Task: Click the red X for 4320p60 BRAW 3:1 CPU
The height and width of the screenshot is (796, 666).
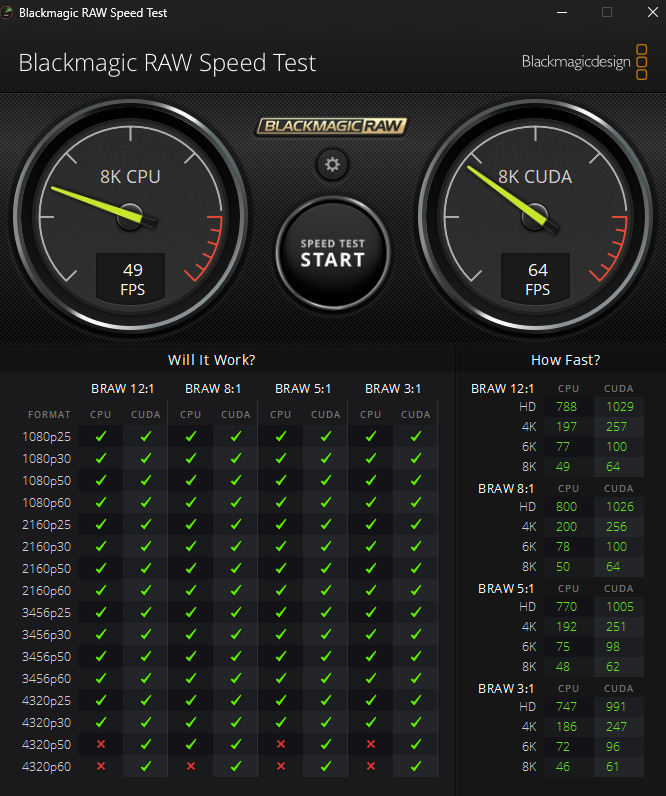Action: click(371, 766)
